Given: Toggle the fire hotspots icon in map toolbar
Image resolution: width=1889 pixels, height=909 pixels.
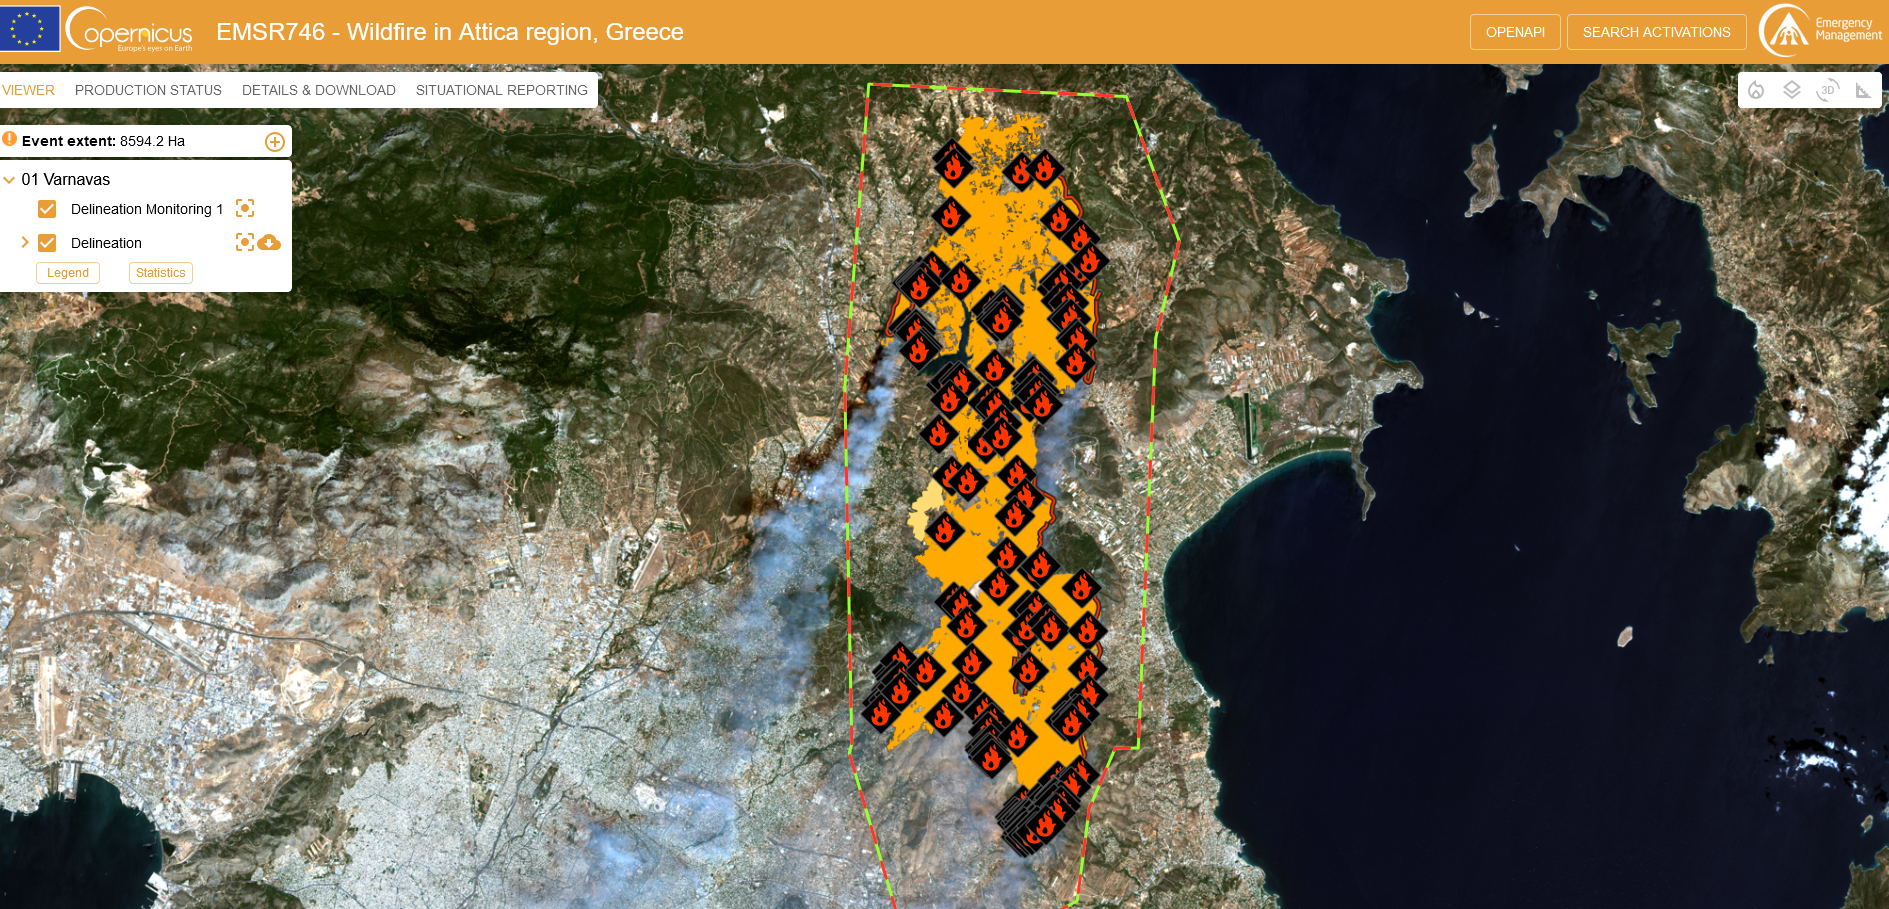Looking at the screenshot, I should tap(1756, 90).
